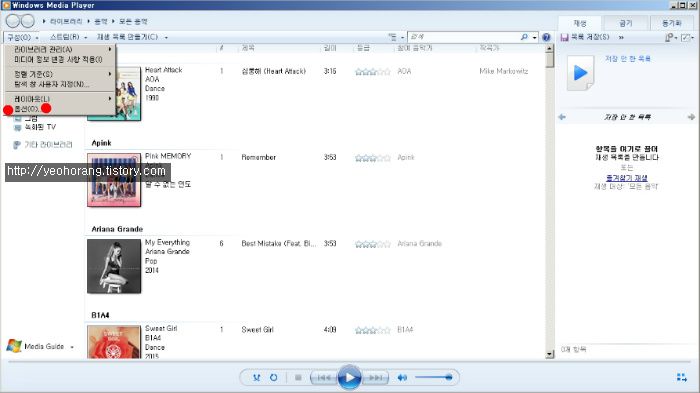Open the Media Guide dropdown arrow
The image size is (700, 393).
click(x=72, y=347)
